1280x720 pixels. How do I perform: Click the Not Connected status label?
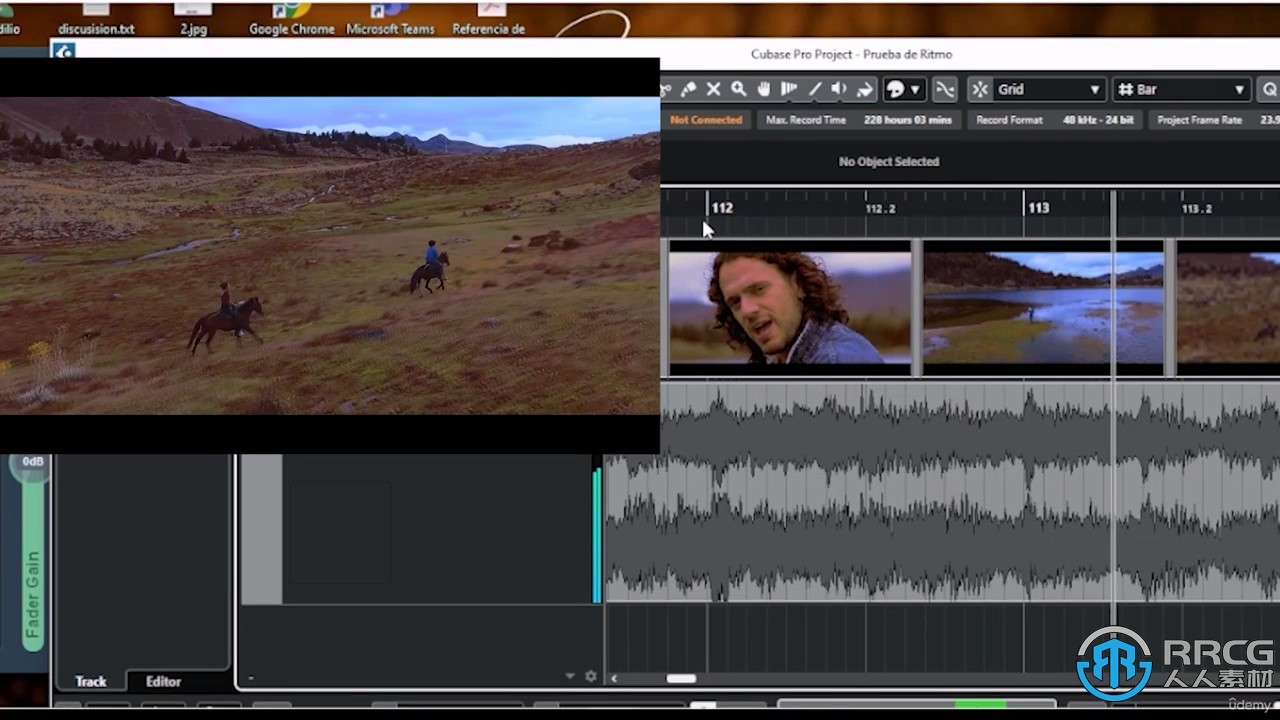coord(706,120)
